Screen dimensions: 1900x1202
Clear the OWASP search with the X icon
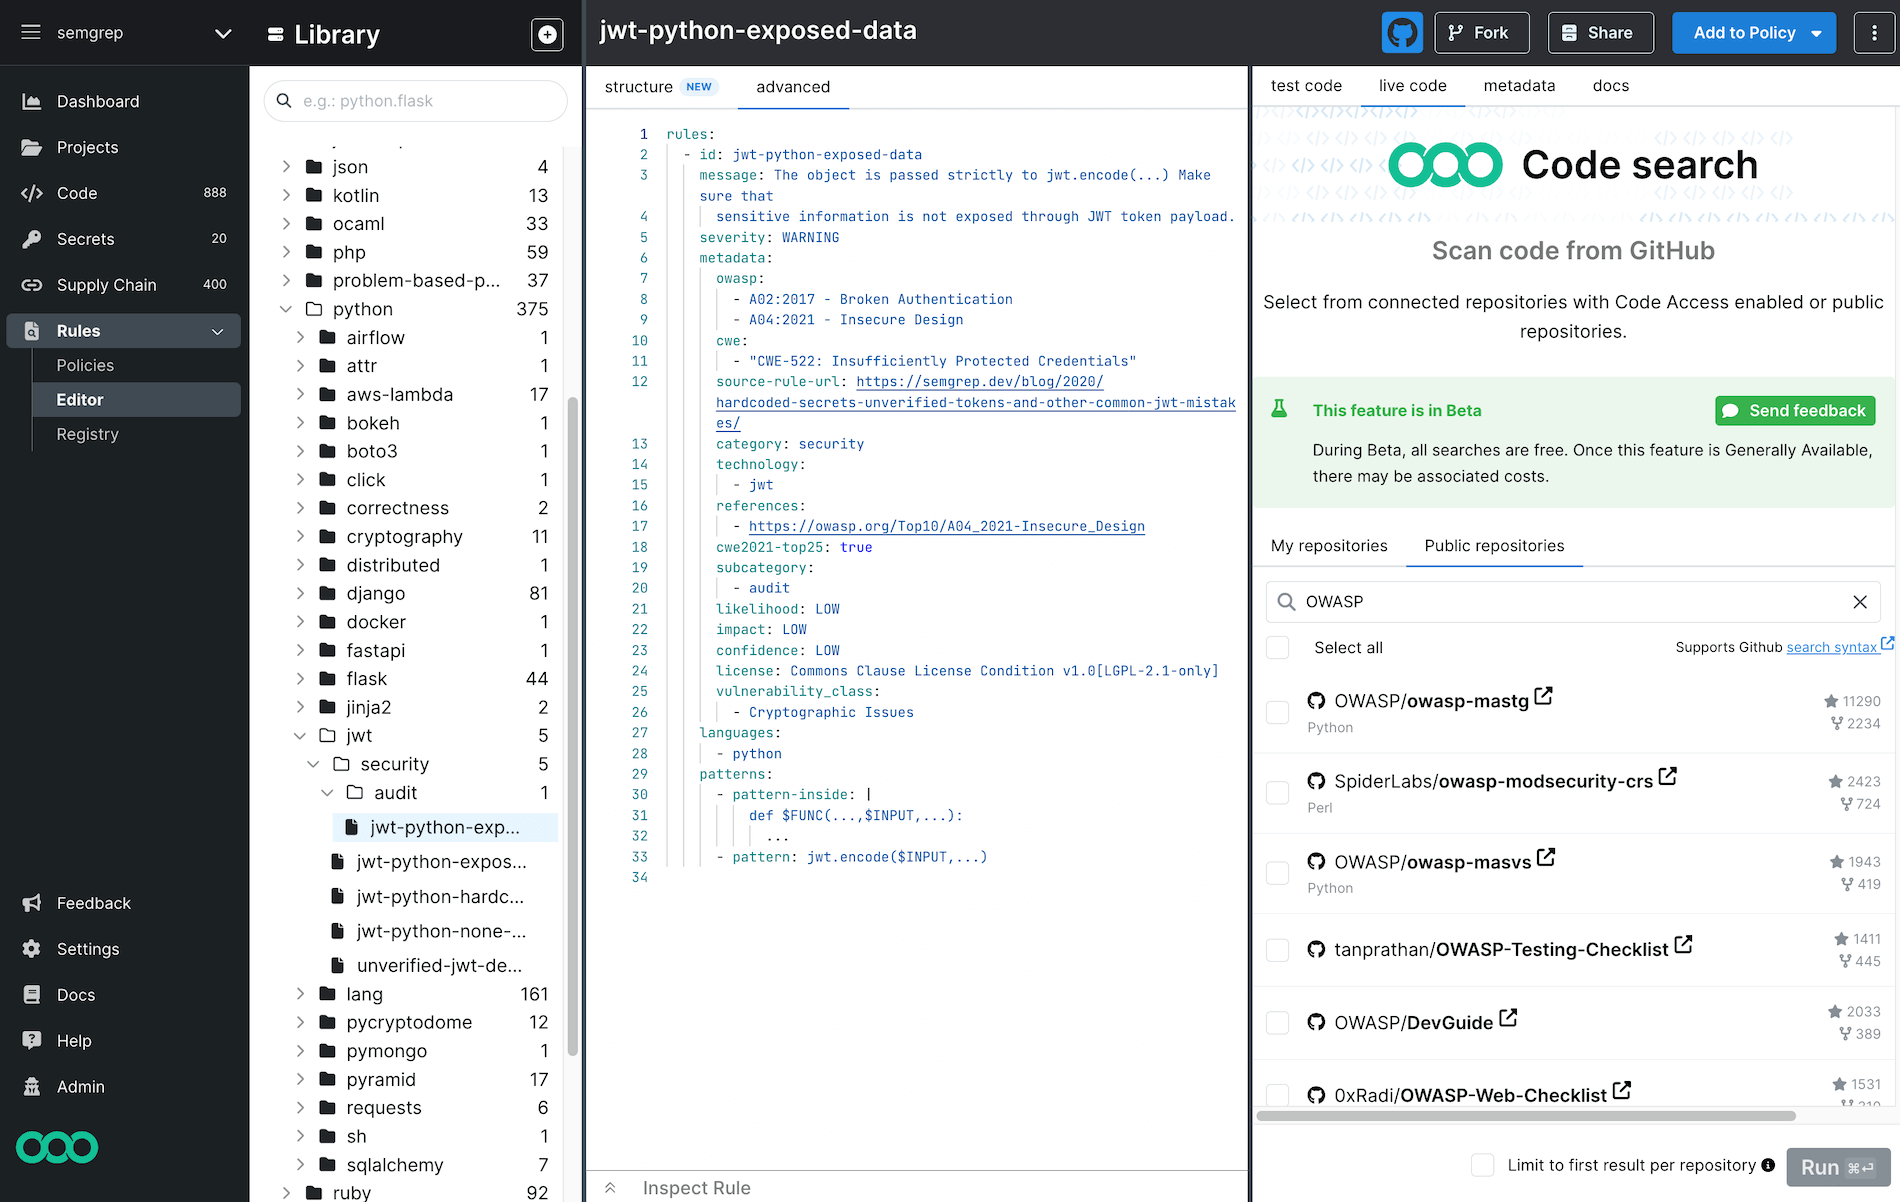pyautogui.click(x=1860, y=601)
